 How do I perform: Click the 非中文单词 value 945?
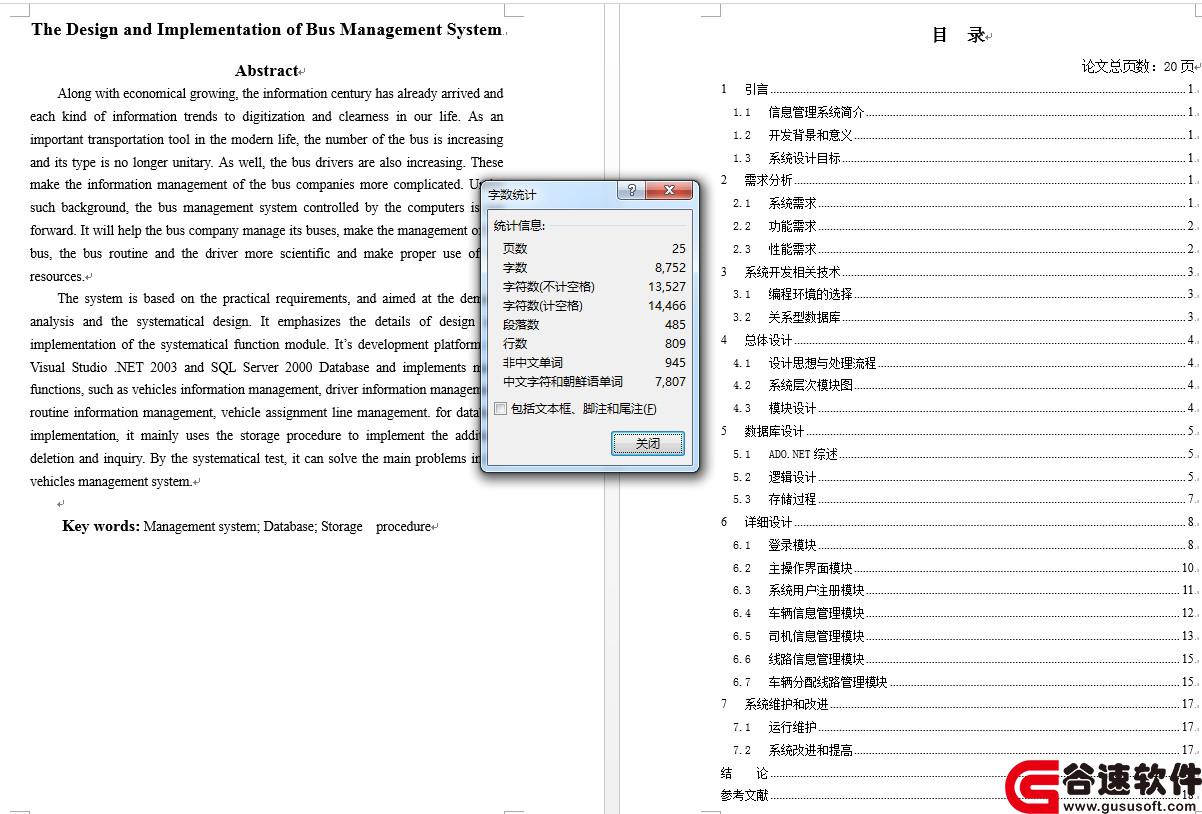tap(675, 363)
